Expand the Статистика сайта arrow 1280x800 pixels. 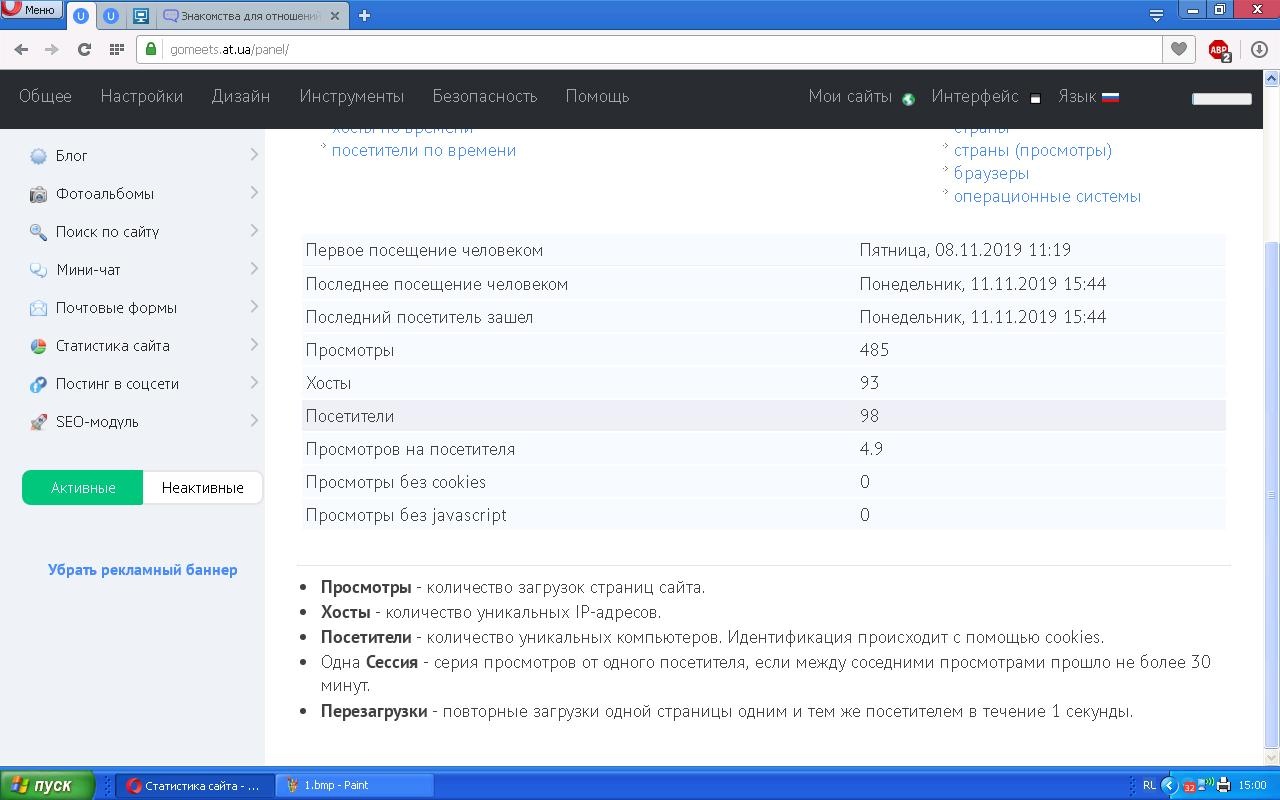point(254,344)
